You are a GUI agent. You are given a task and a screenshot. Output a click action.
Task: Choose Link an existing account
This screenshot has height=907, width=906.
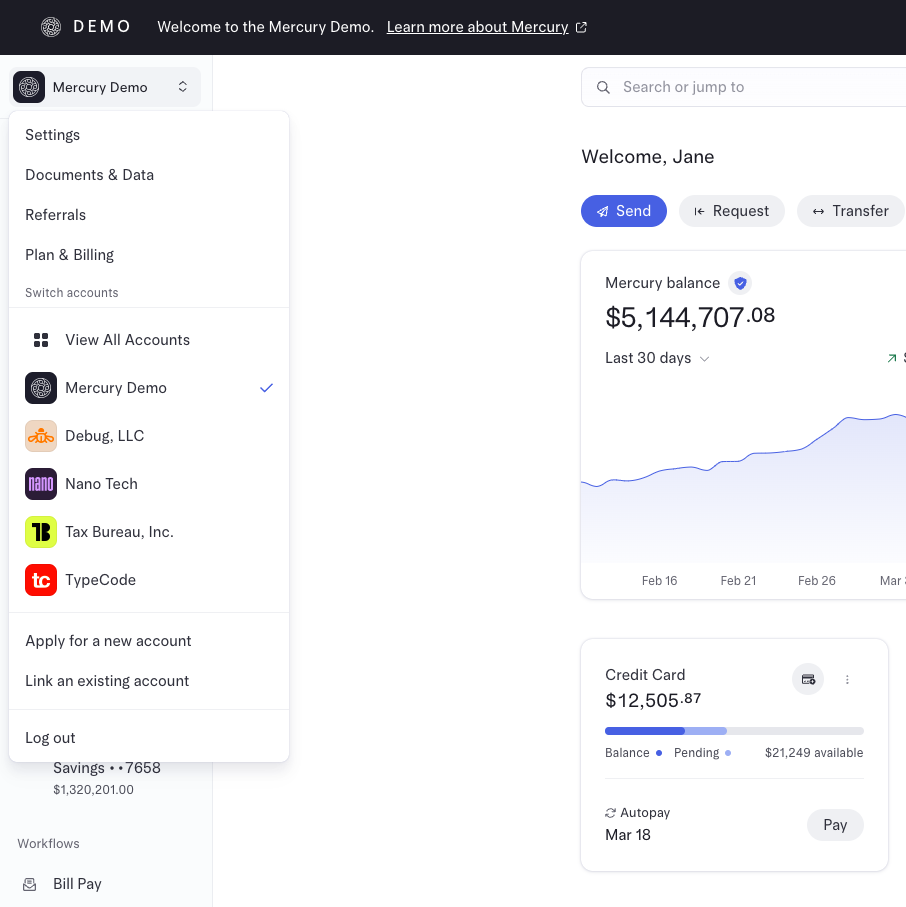(x=149, y=681)
